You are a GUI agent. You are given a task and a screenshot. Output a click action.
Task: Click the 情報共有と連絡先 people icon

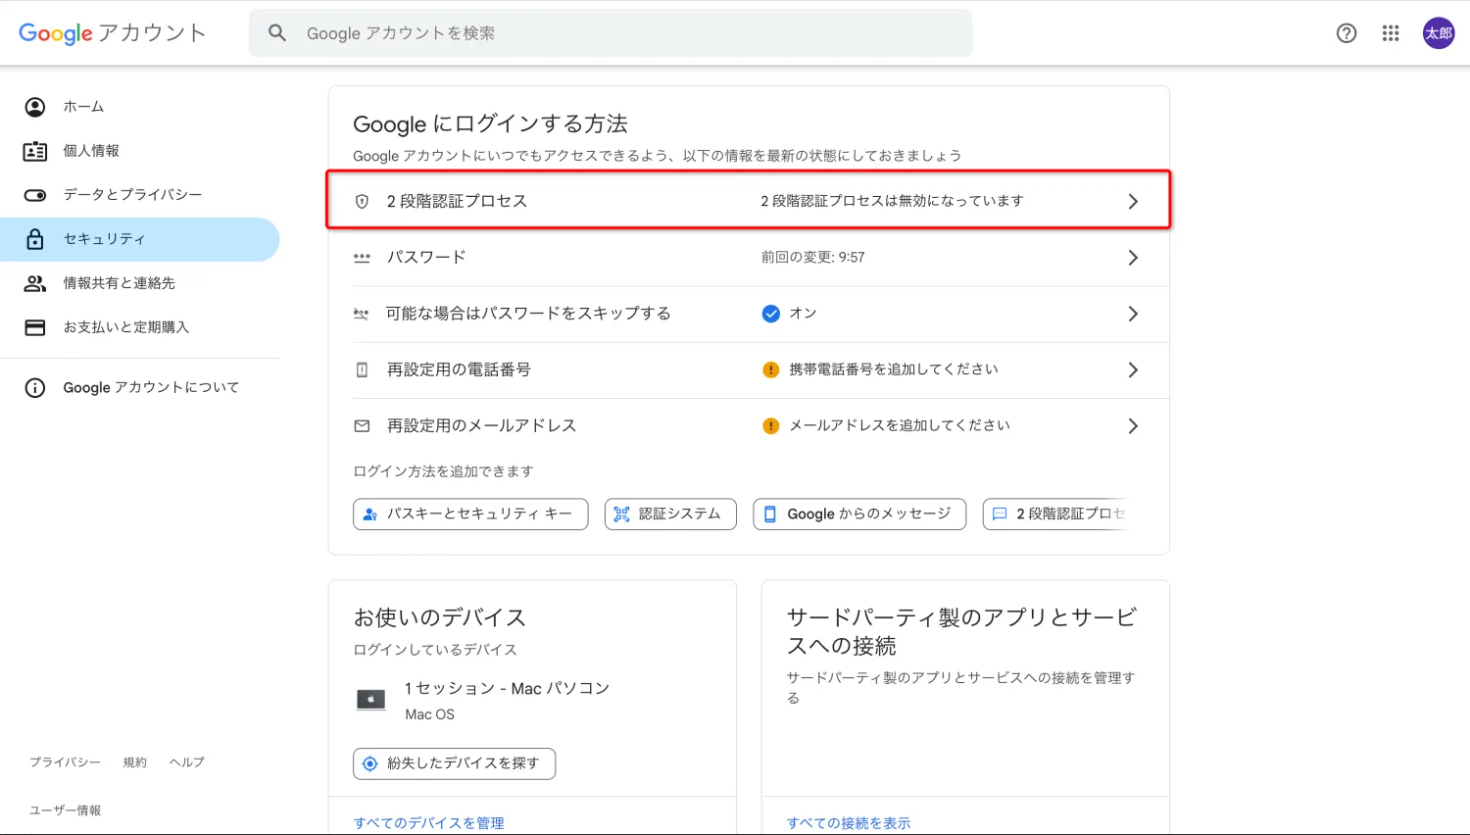(x=35, y=283)
